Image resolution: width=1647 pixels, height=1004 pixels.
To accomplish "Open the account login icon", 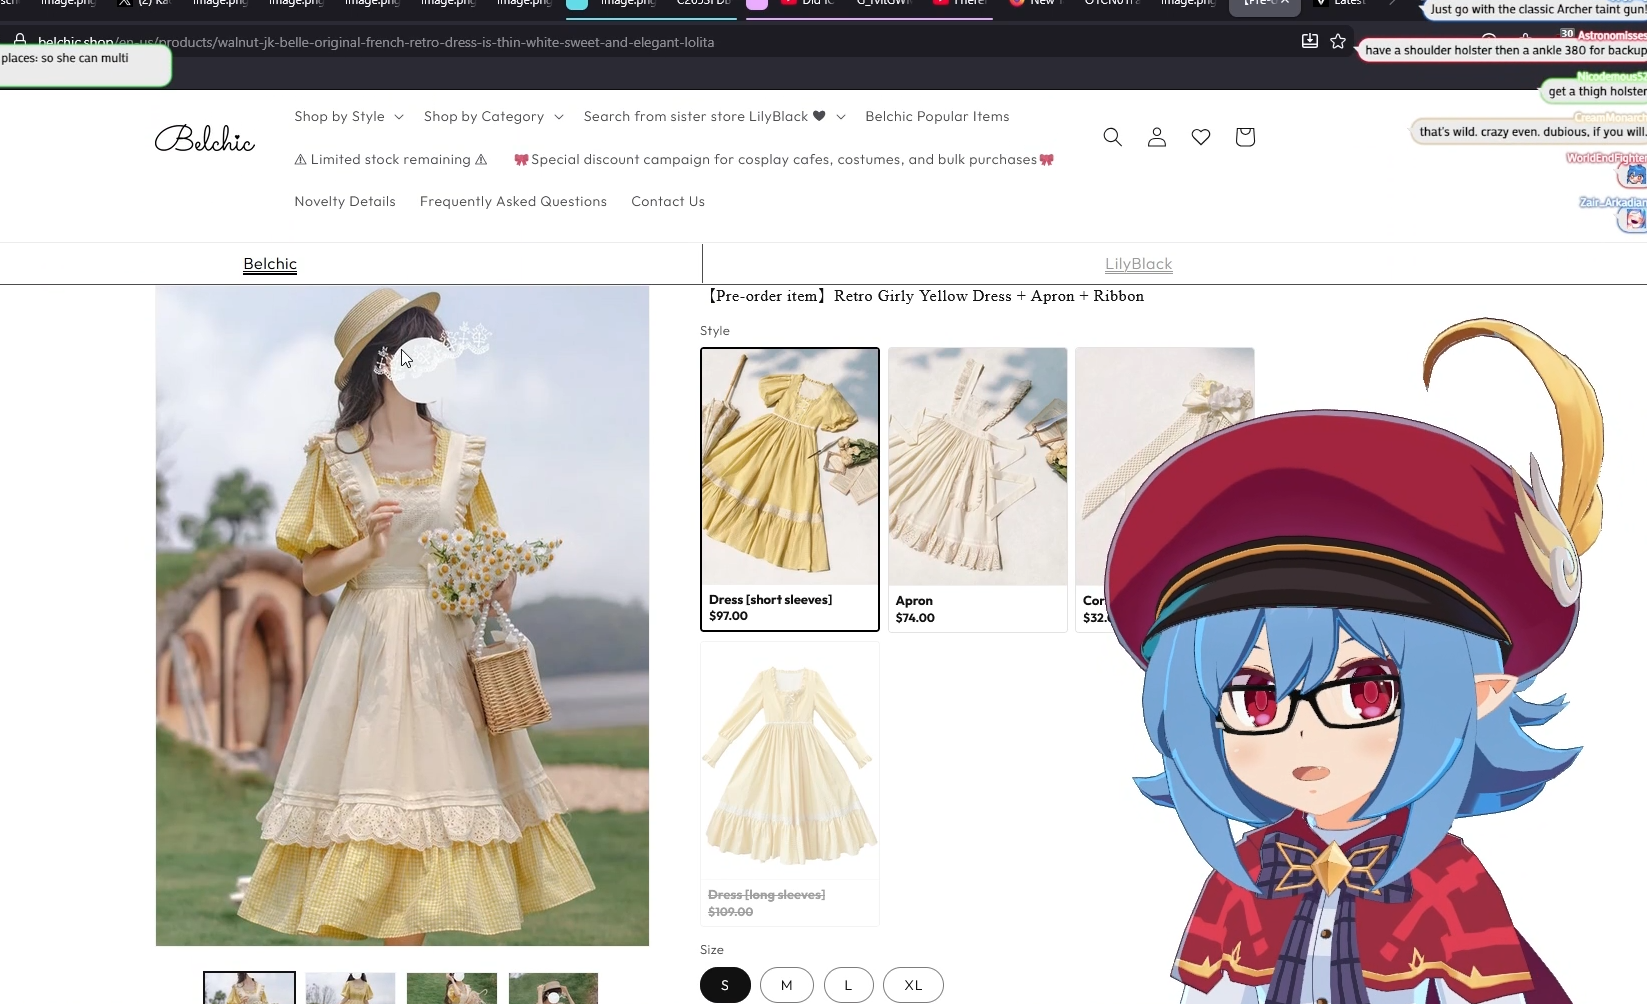I will [1157, 137].
